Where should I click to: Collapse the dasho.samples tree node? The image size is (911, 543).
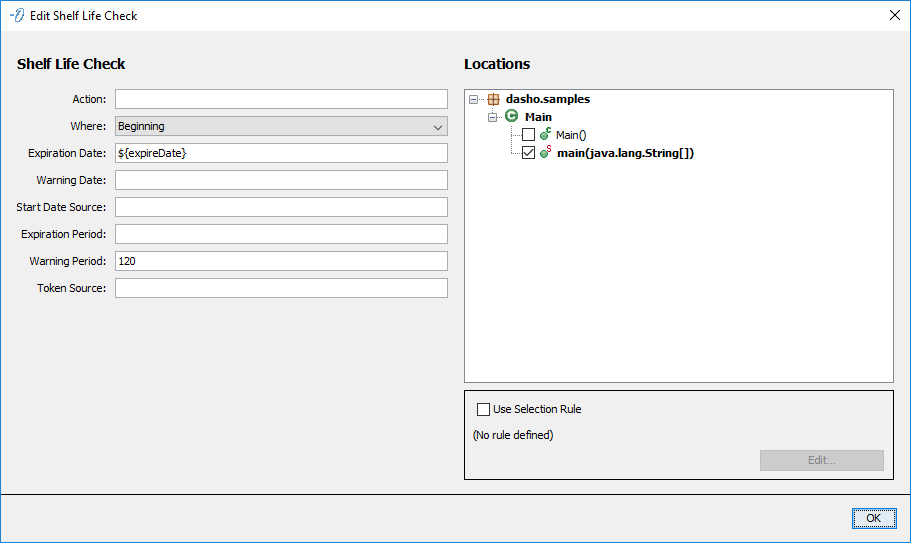[x=475, y=99]
